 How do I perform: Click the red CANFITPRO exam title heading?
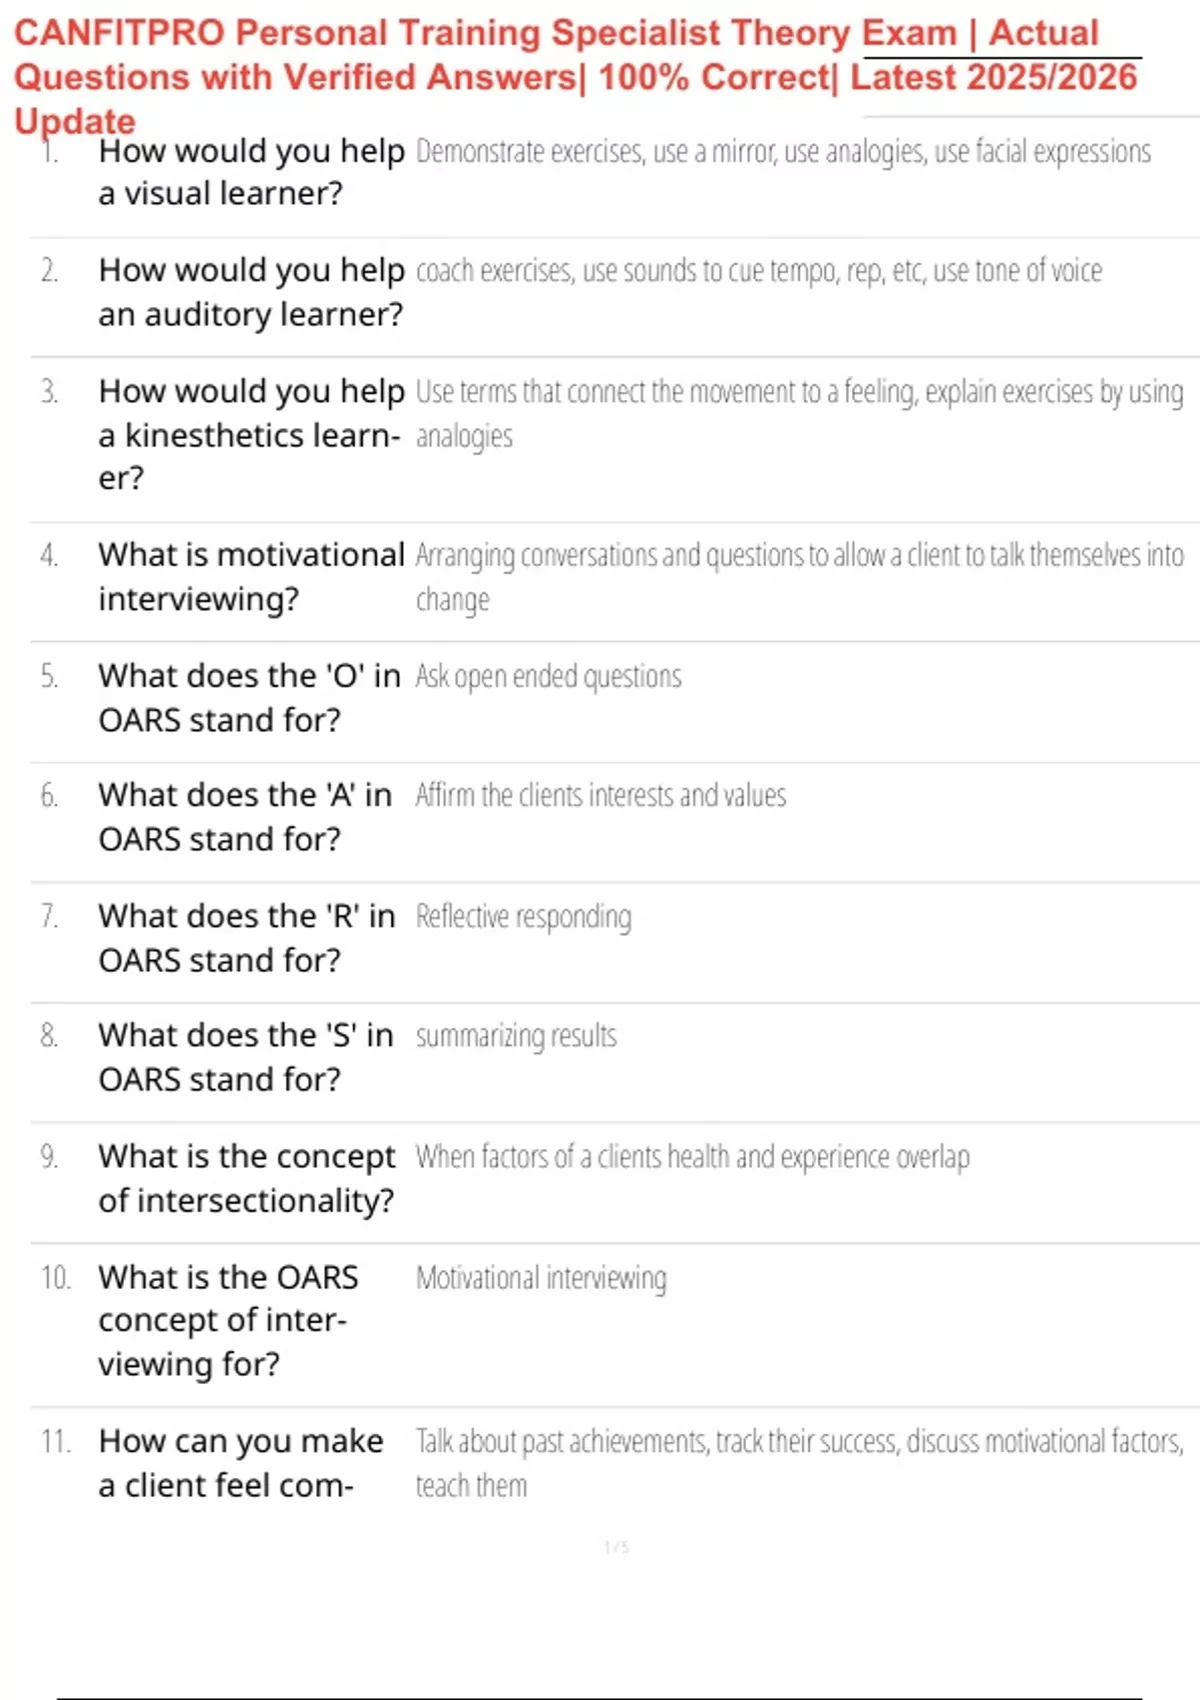[x=575, y=76]
